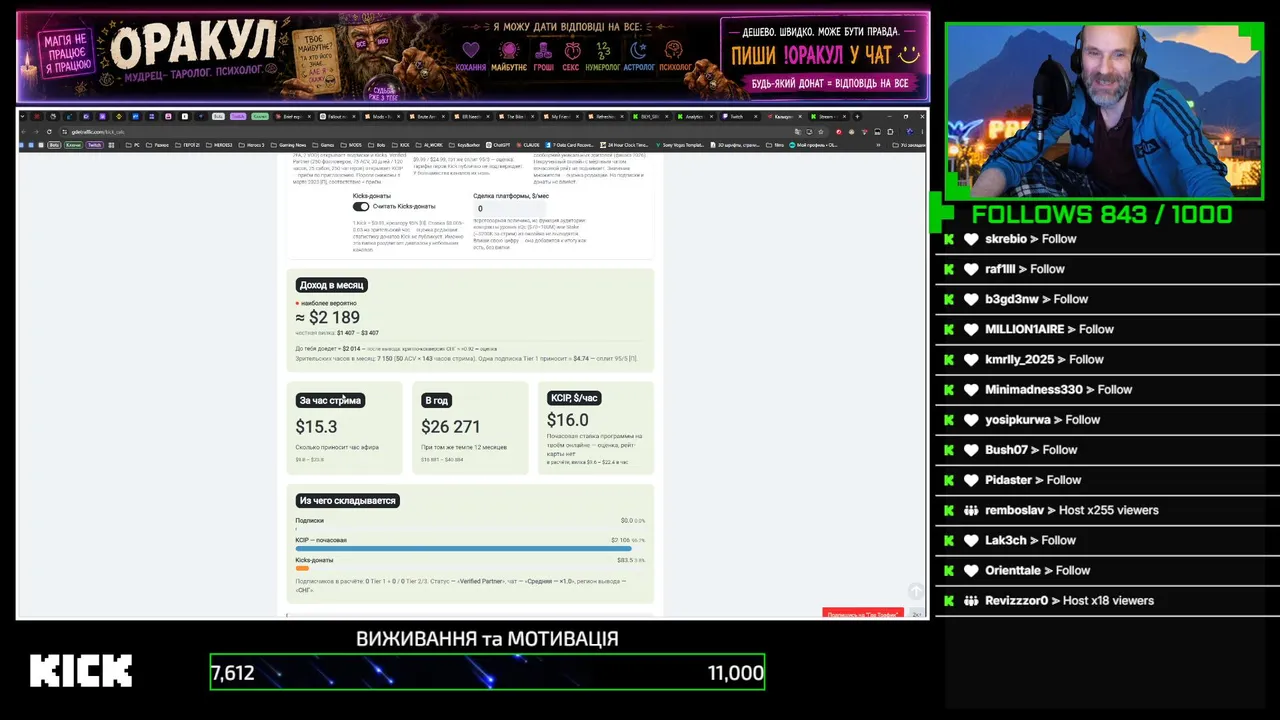Click the 'FOLLOWS 843 / 1000' counter

tap(1102, 214)
